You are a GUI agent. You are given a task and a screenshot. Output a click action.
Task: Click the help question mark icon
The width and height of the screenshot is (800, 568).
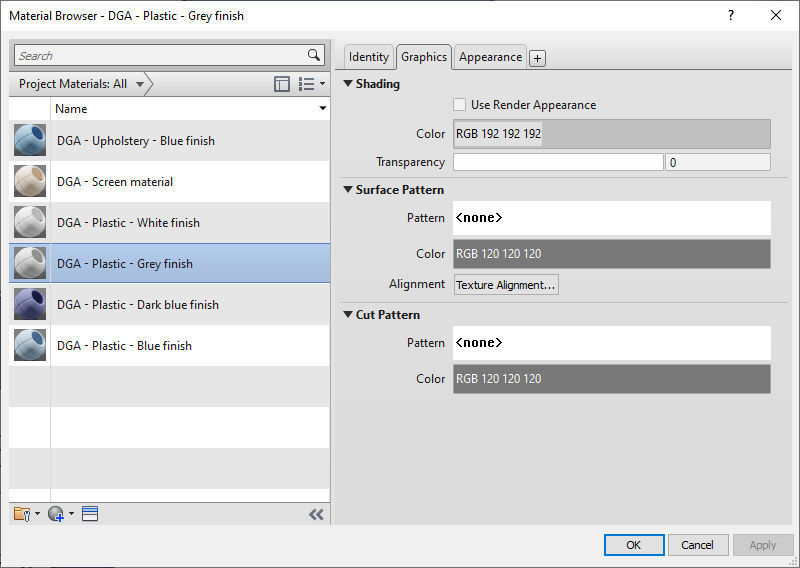point(731,15)
